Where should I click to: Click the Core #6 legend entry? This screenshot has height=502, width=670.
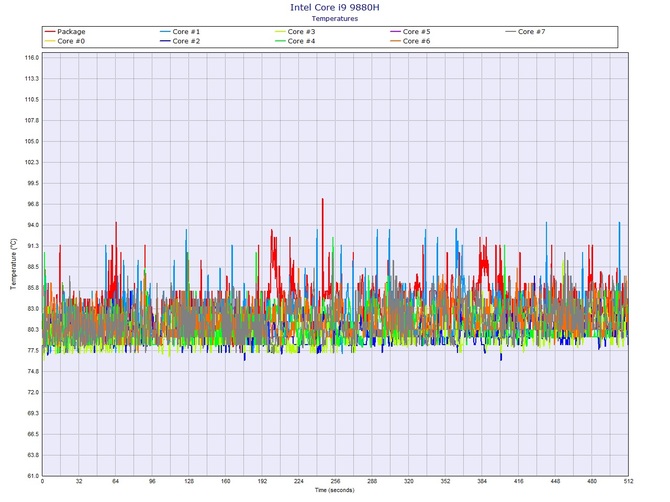click(x=410, y=41)
